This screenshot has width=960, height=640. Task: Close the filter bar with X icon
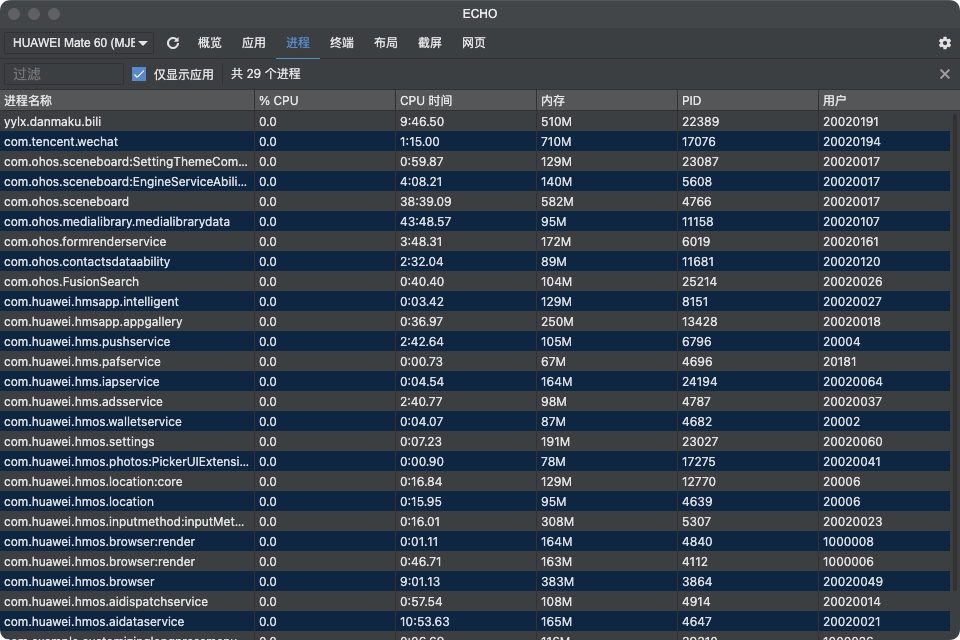[944, 74]
